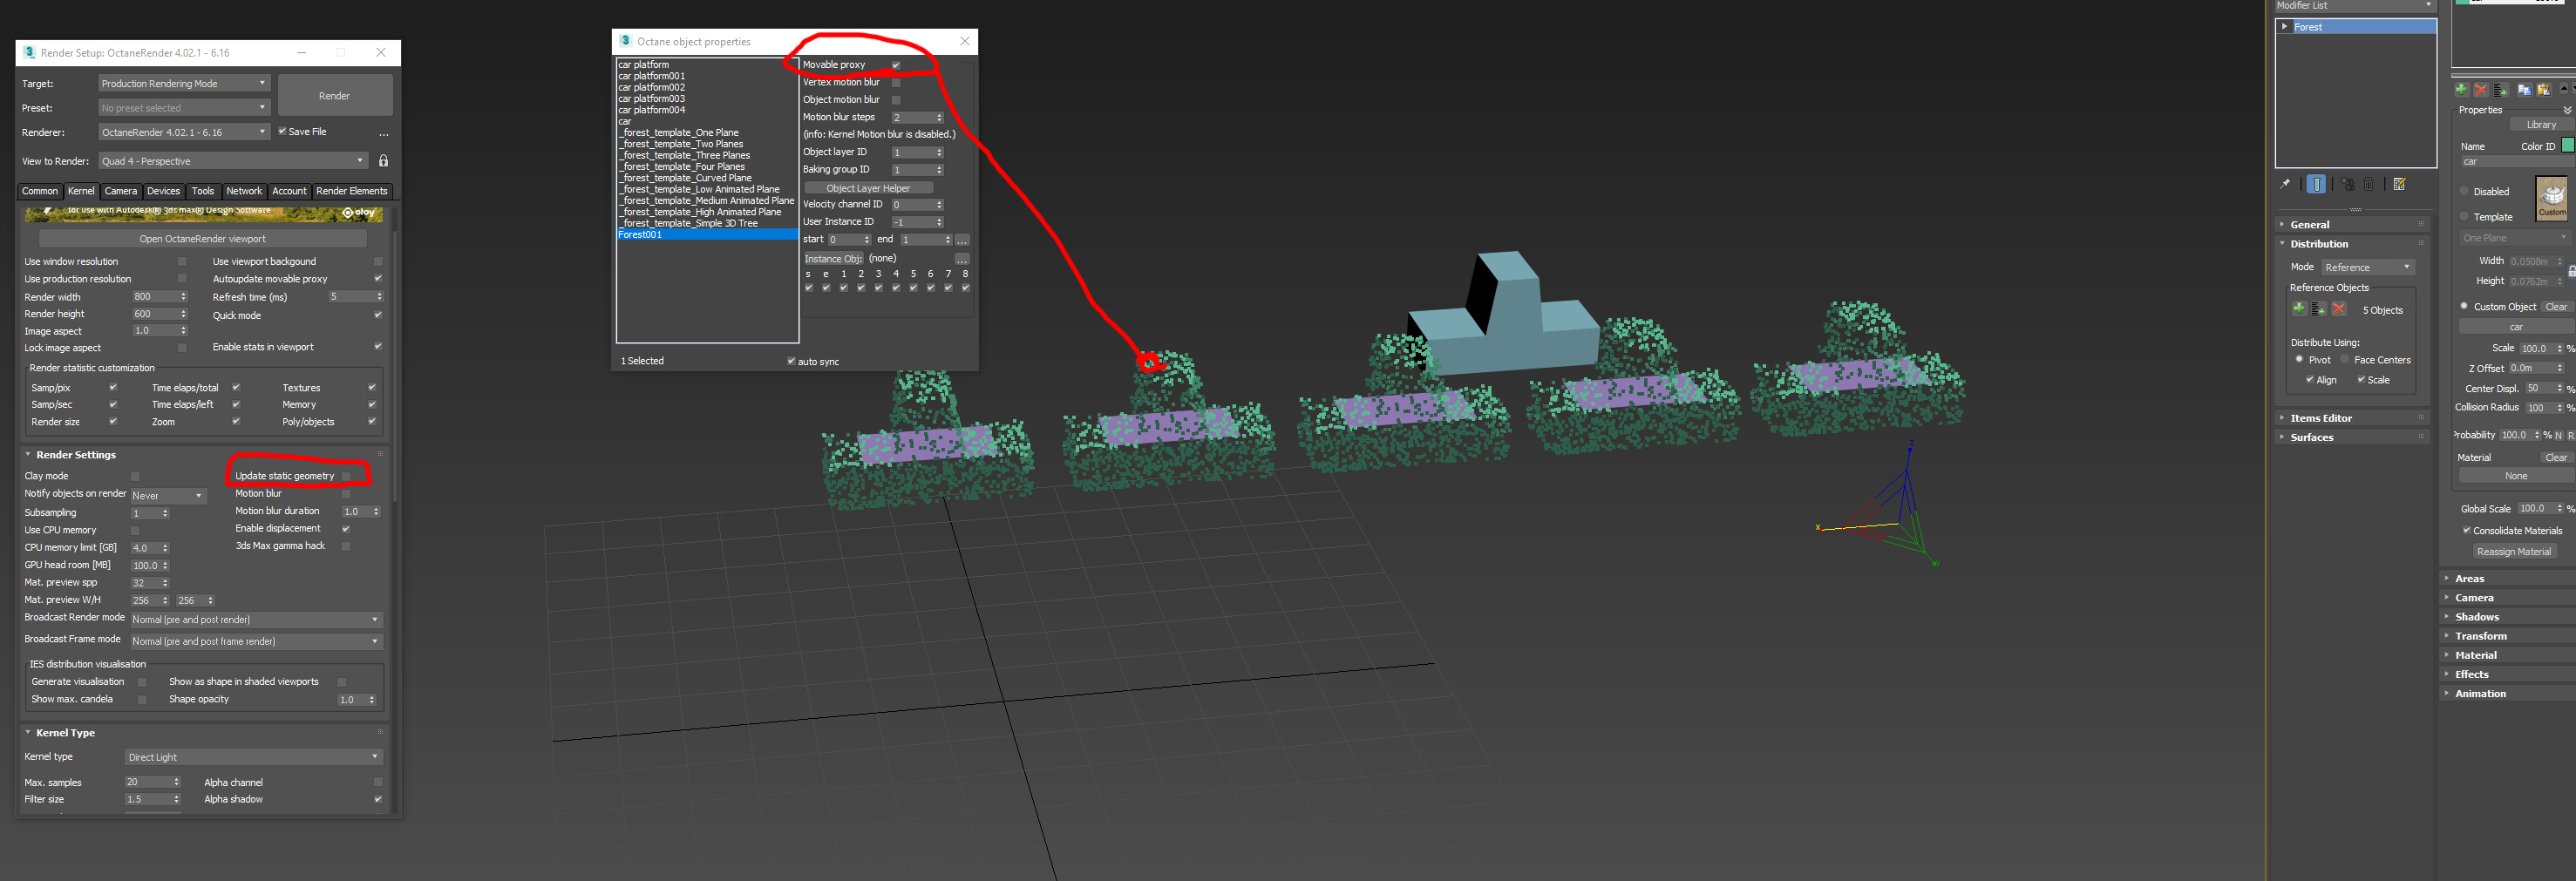
Task: Delete reference object with red X icon
Action: click(2339, 309)
